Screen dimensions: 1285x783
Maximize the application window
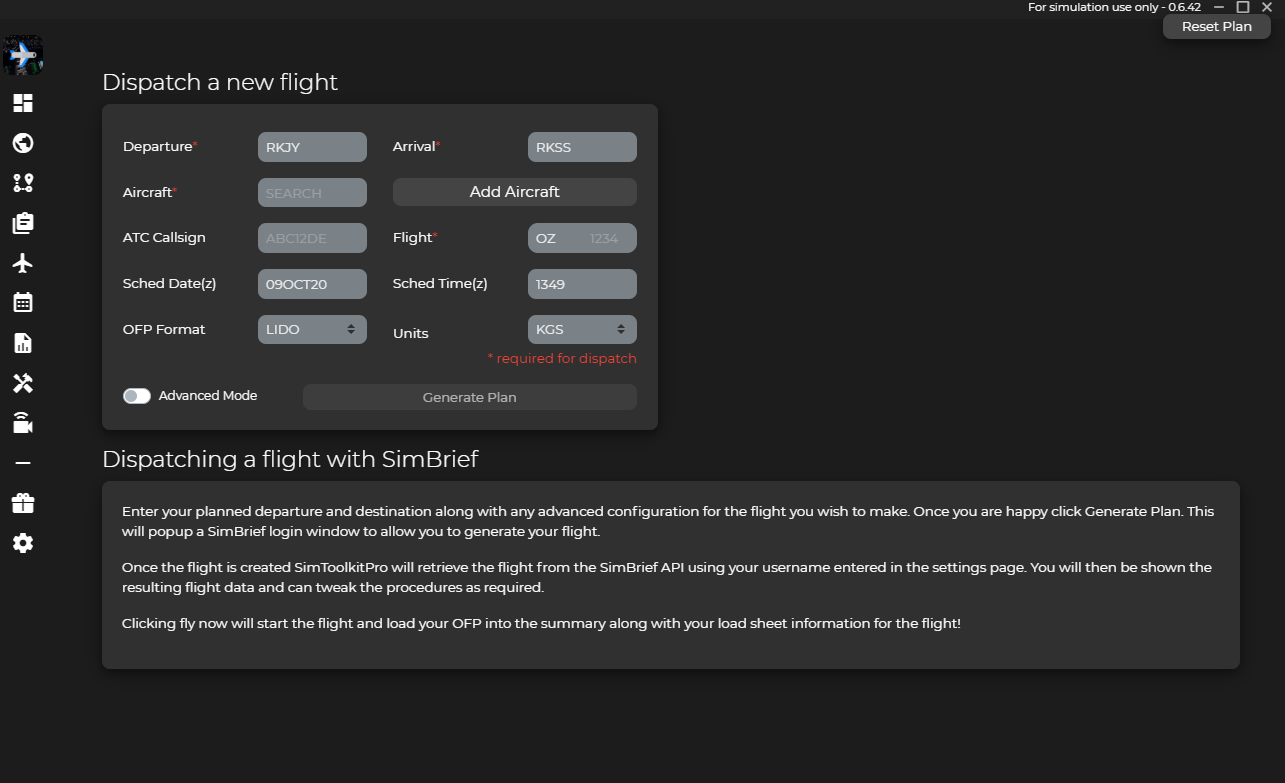click(x=1243, y=7)
